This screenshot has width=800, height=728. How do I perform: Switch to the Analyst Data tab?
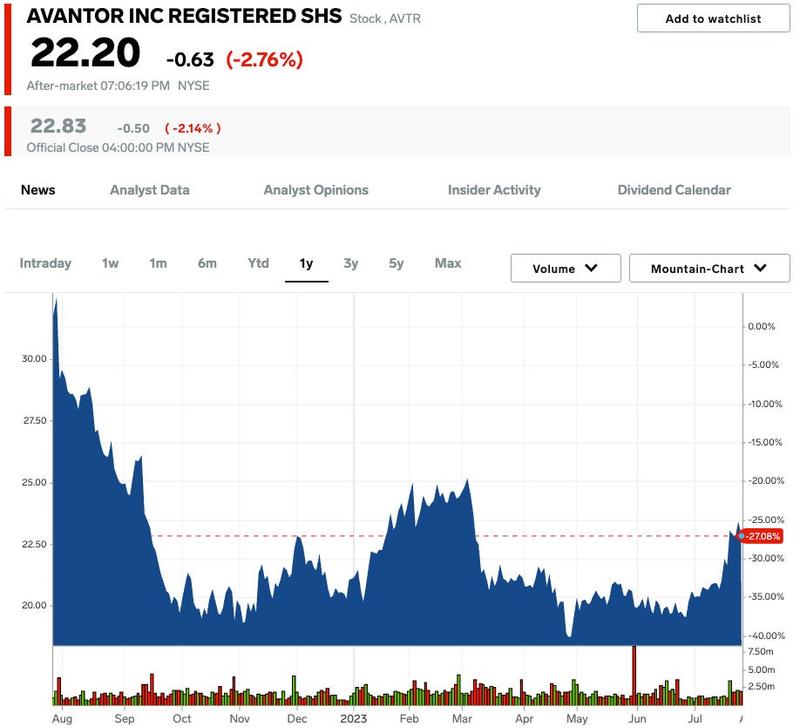point(149,190)
